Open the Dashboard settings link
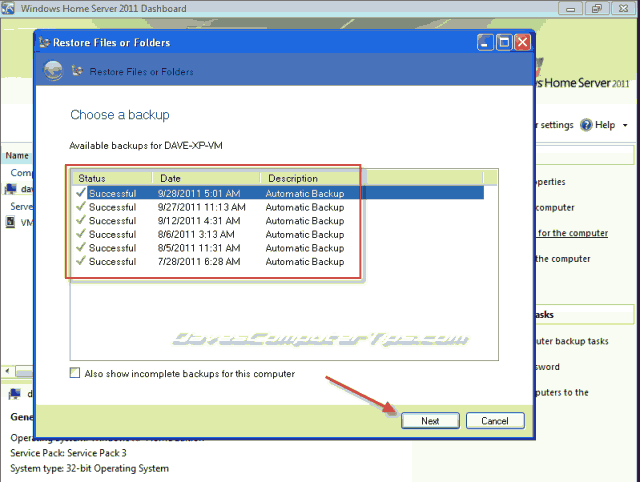This screenshot has height=482, width=640. coord(556,125)
